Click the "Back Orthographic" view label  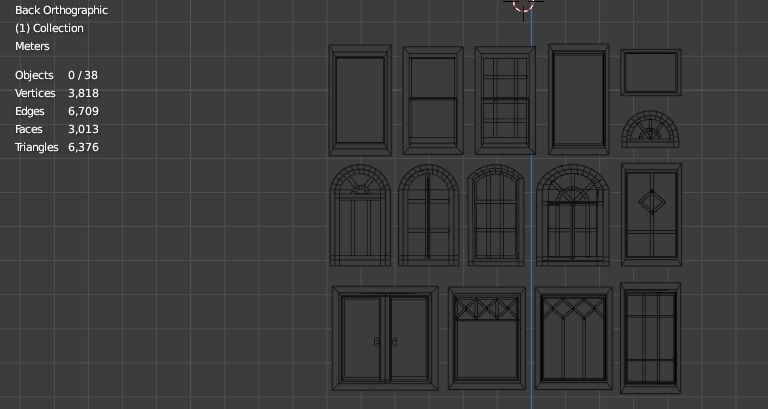61,10
